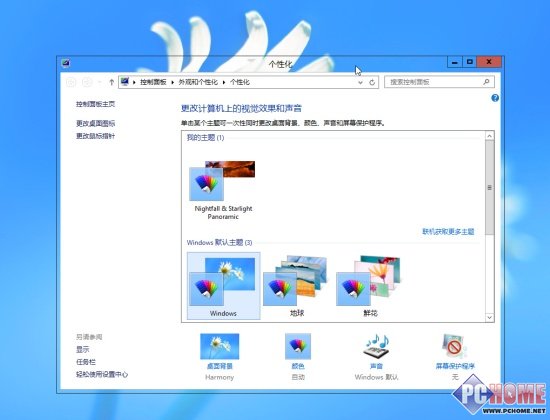Close the Personalization window

click(x=489, y=62)
